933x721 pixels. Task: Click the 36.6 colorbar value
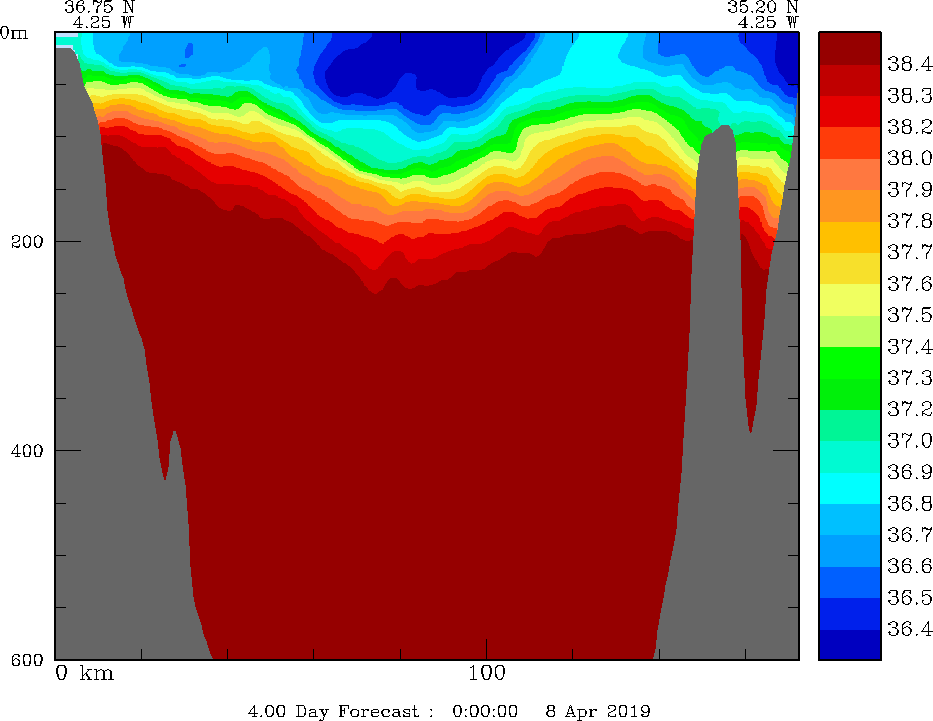pos(909,567)
